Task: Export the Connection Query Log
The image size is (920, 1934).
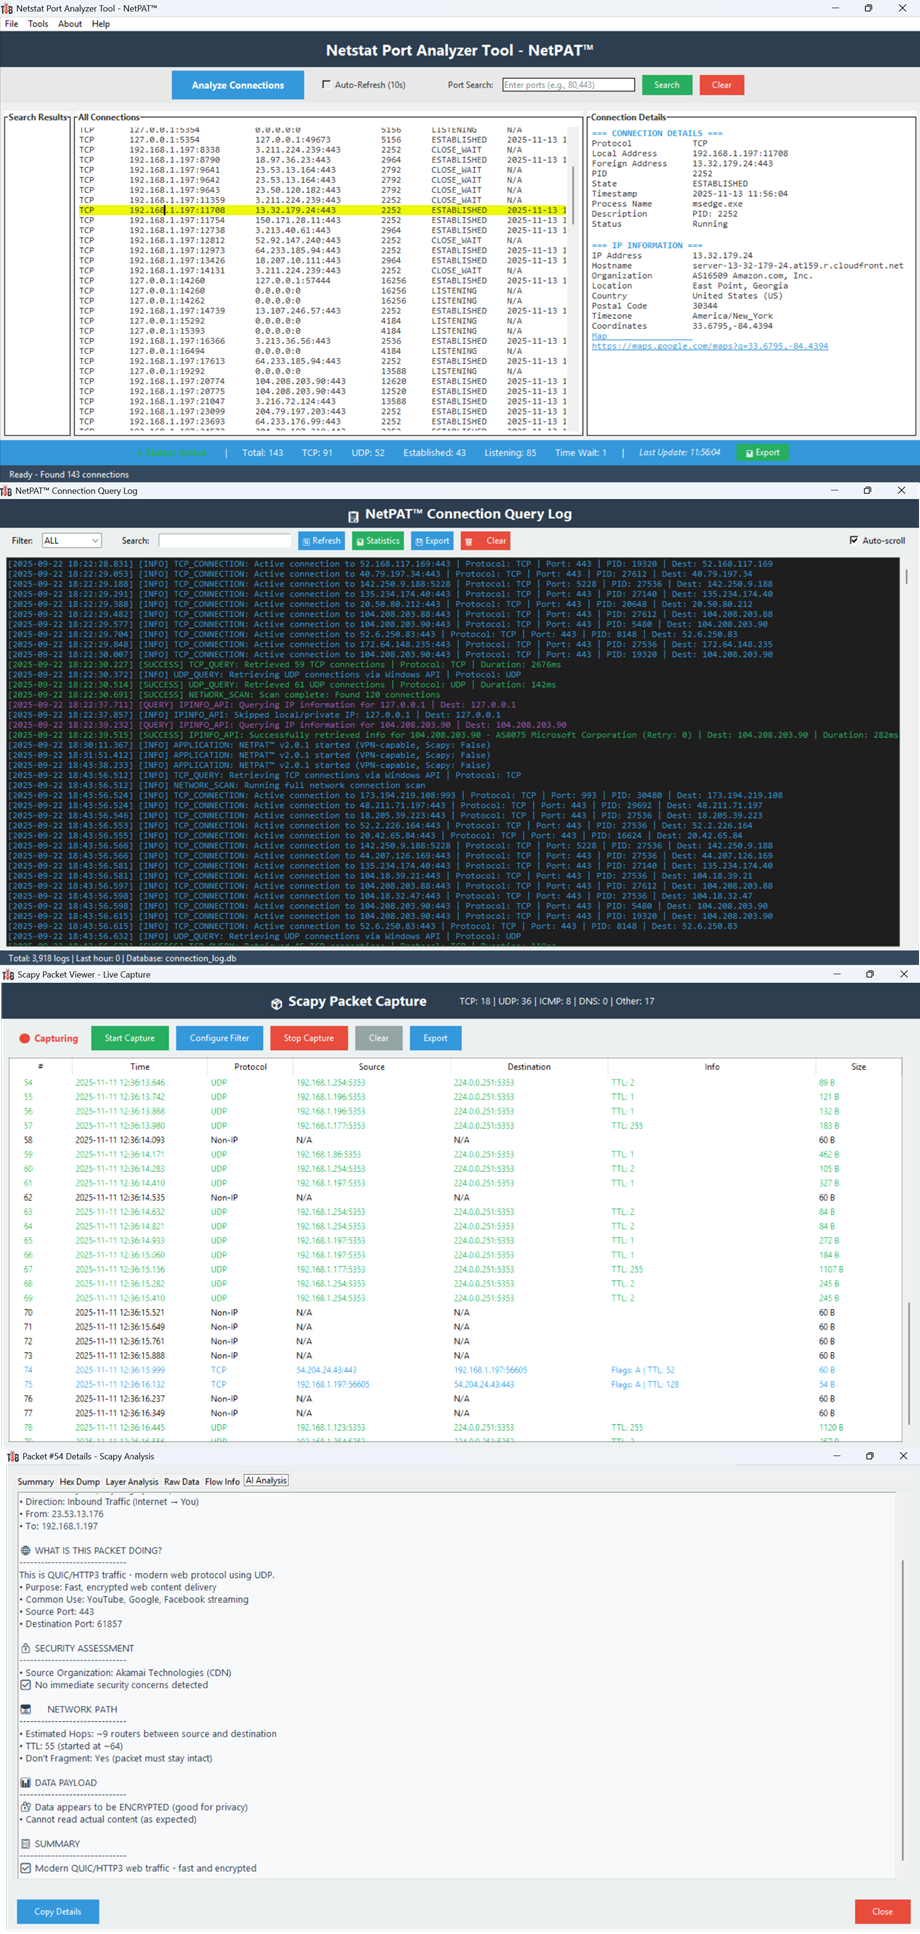Action: point(432,541)
